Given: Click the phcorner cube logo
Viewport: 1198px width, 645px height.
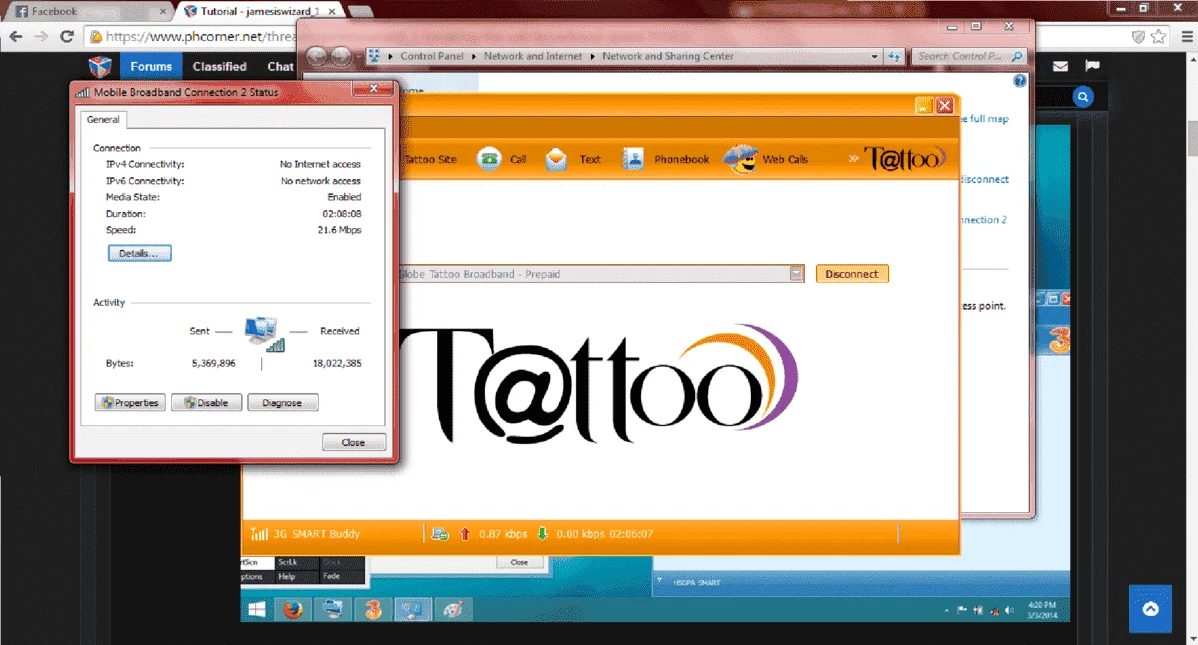Looking at the screenshot, I should coord(100,66).
